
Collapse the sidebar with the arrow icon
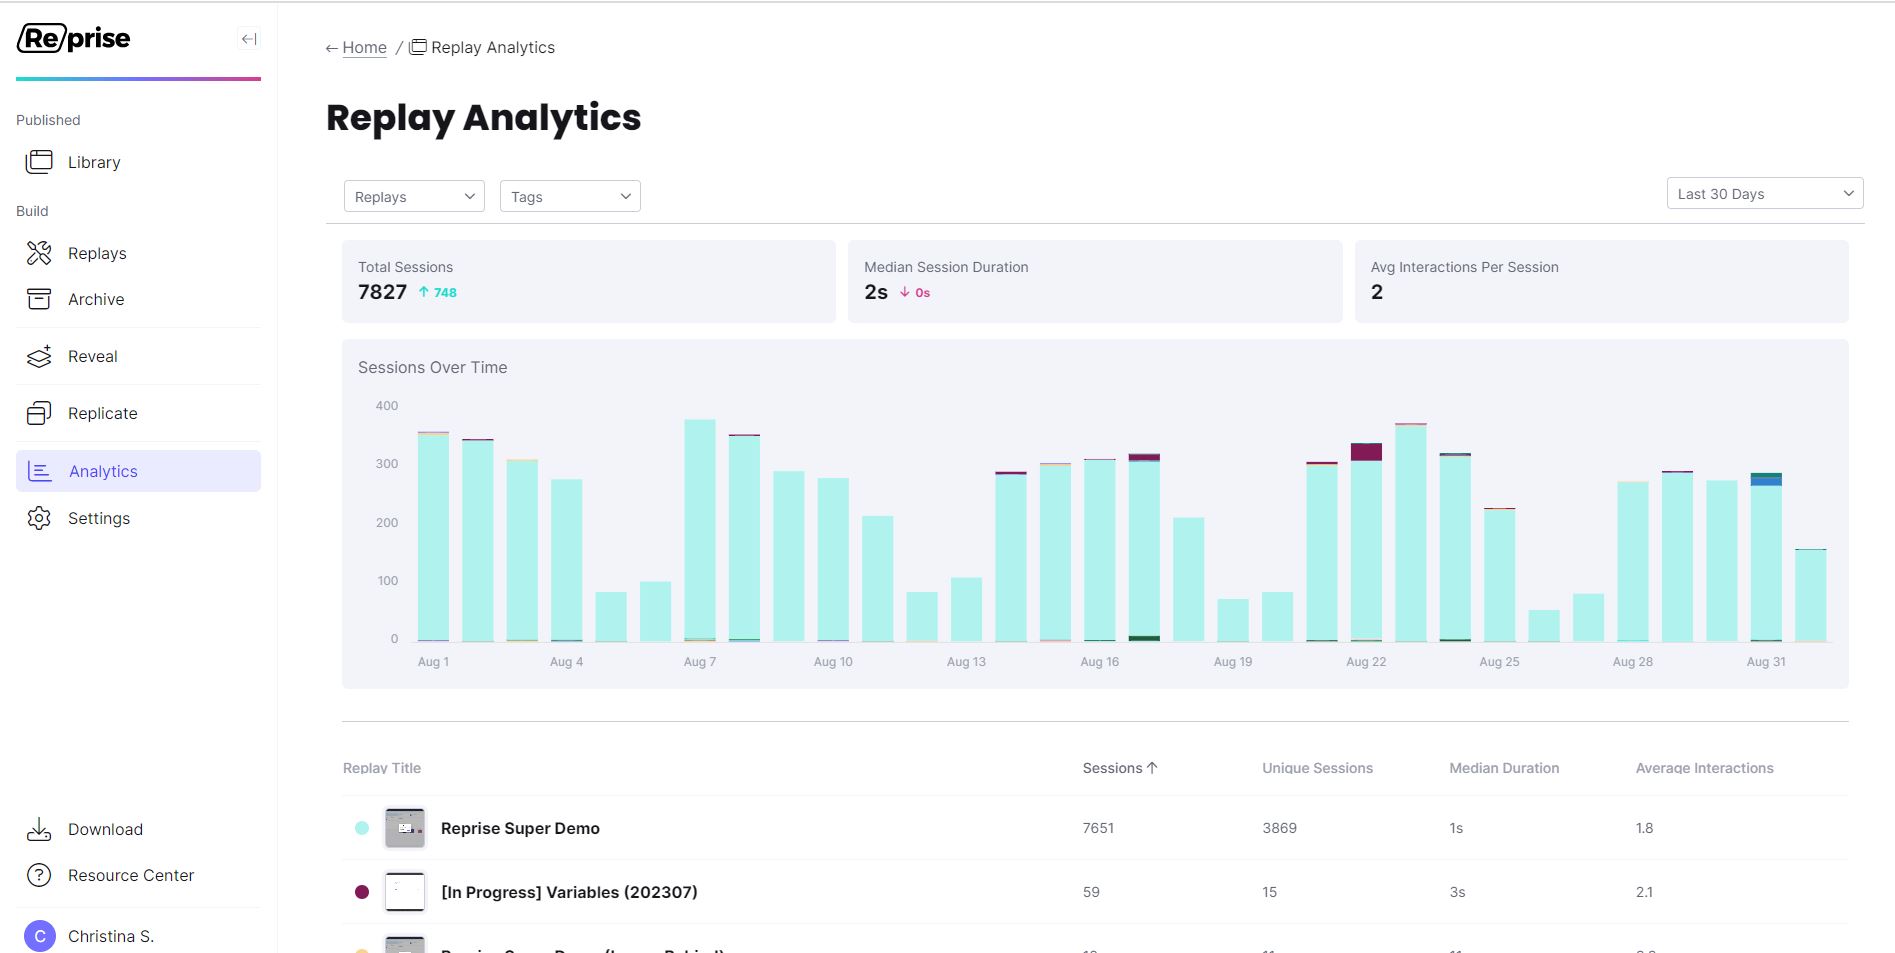click(x=249, y=39)
